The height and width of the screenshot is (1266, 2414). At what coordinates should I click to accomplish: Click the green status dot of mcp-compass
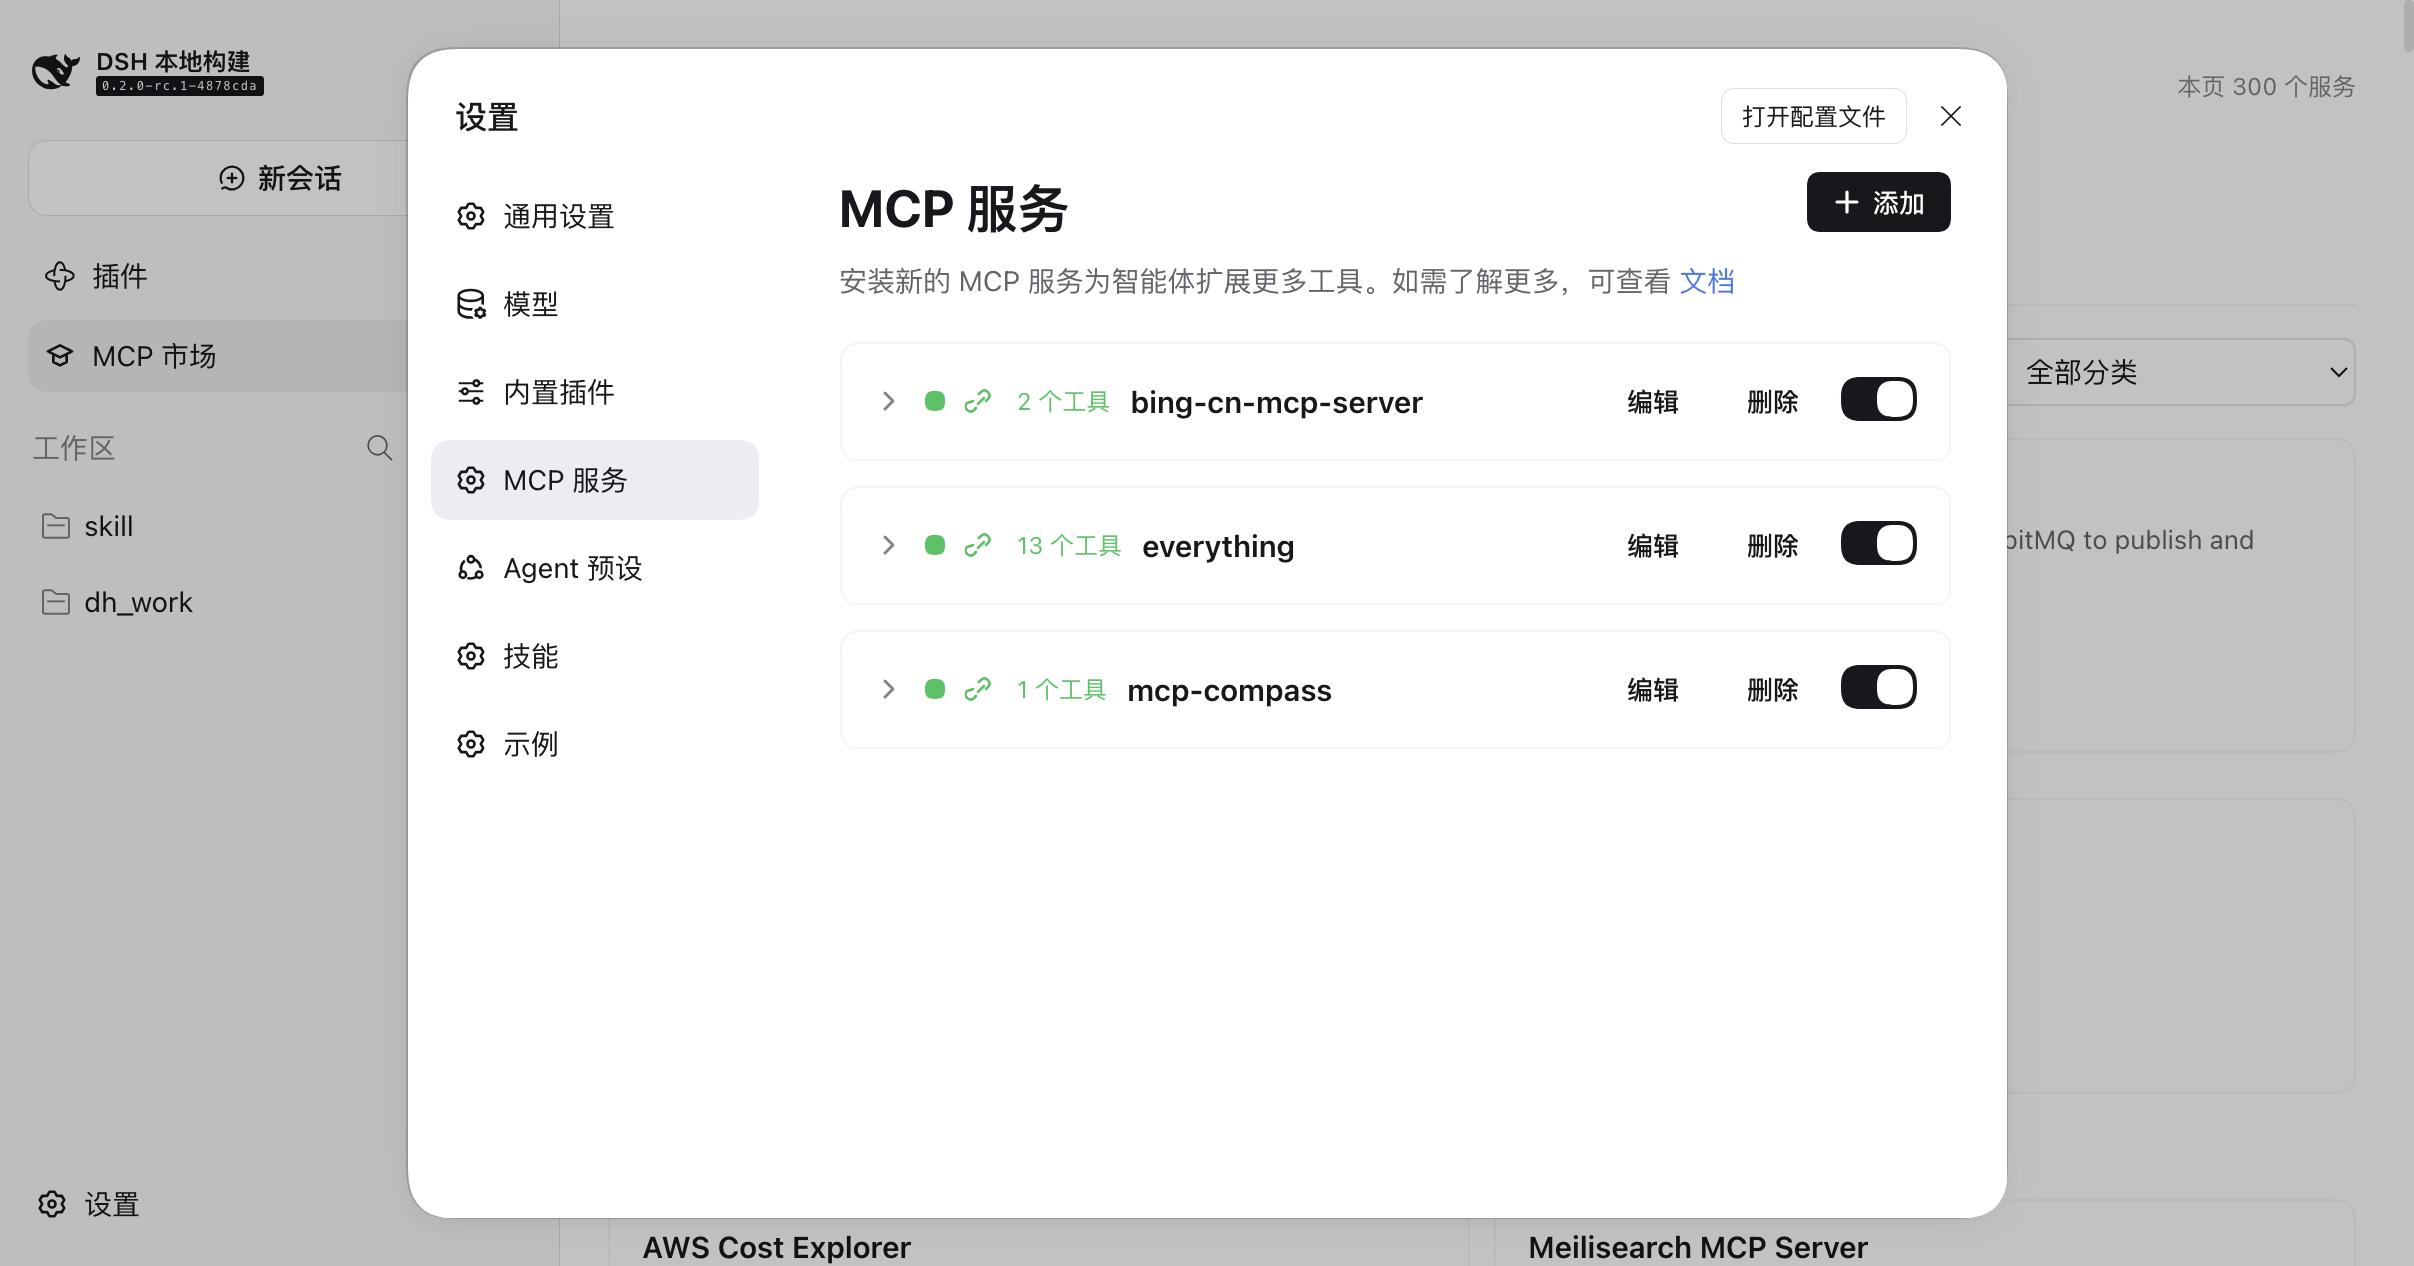tap(935, 689)
